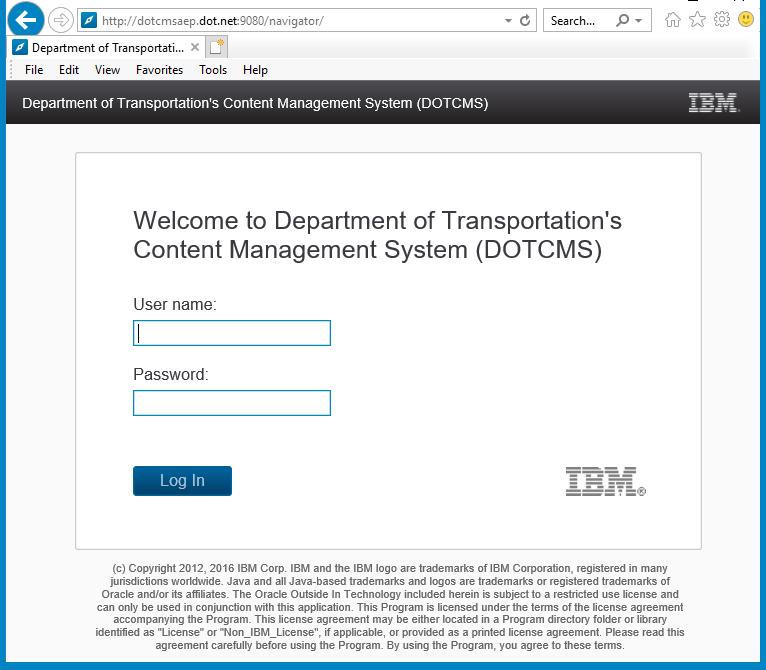Click the Log In button
The image size is (766, 670).
point(182,480)
